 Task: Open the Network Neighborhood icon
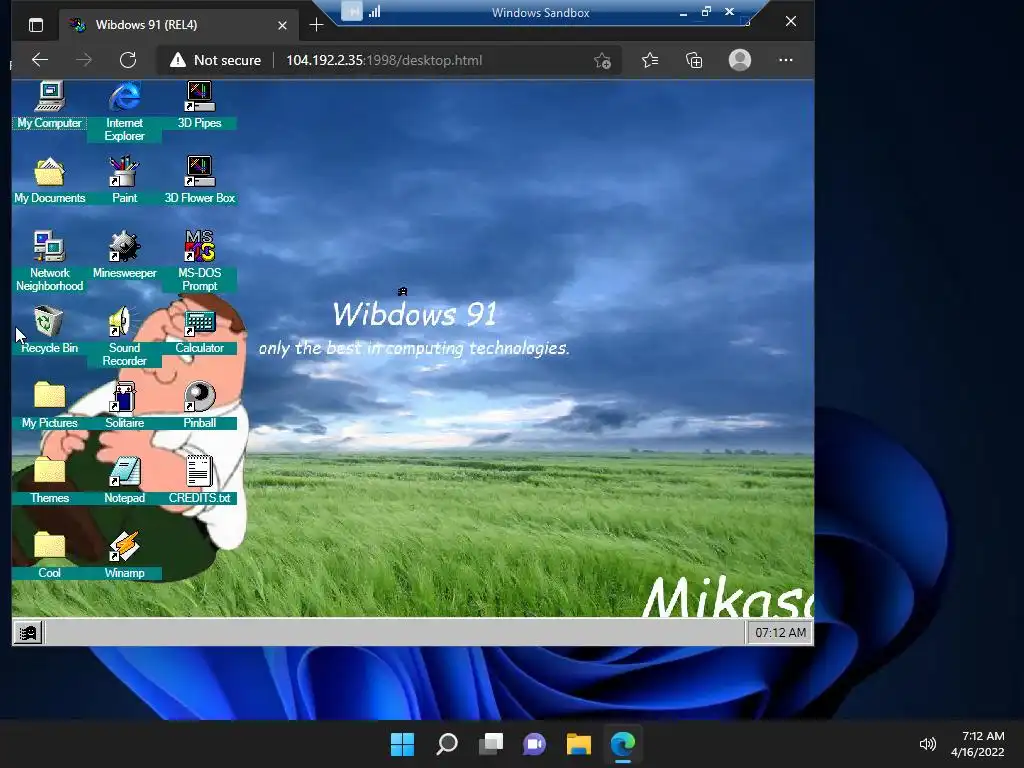pyautogui.click(x=50, y=261)
